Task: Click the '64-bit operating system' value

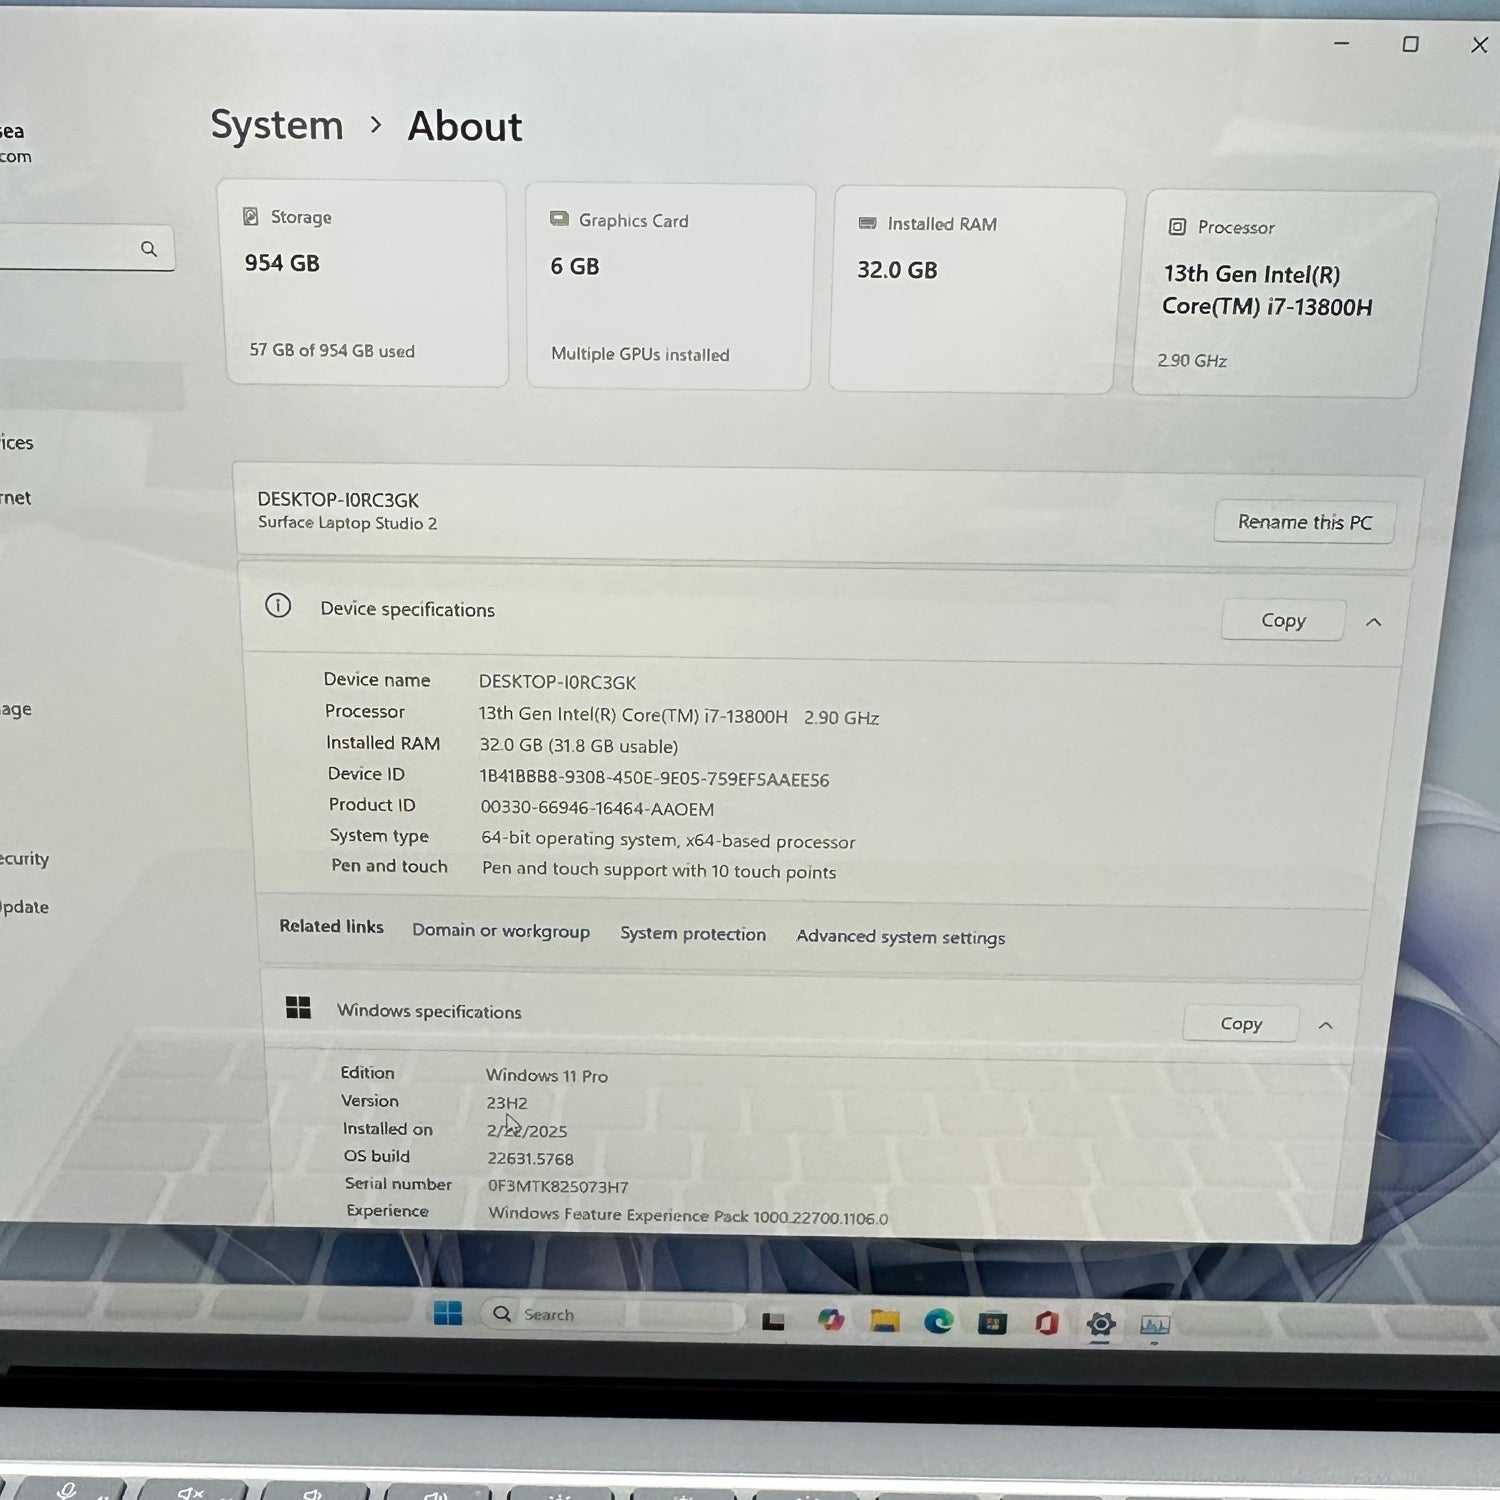Action: point(668,840)
